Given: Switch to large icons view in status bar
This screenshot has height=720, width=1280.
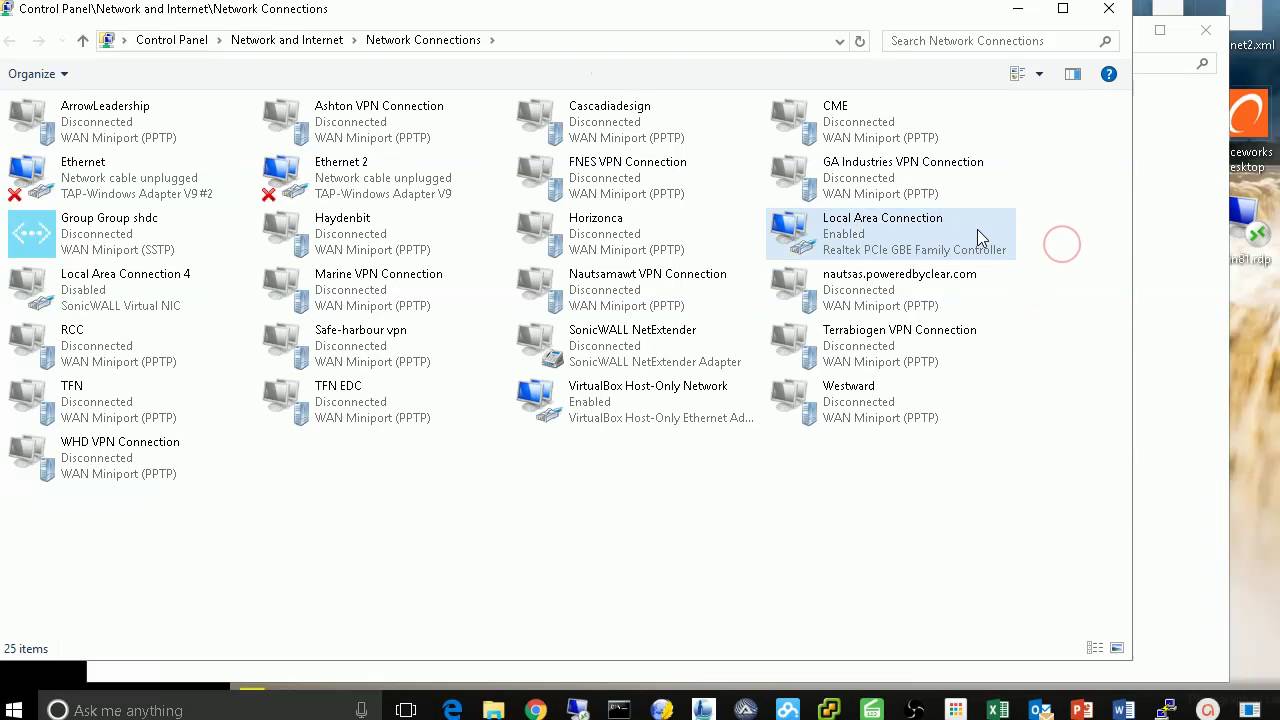Looking at the screenshot, I should coord(1117,648).
